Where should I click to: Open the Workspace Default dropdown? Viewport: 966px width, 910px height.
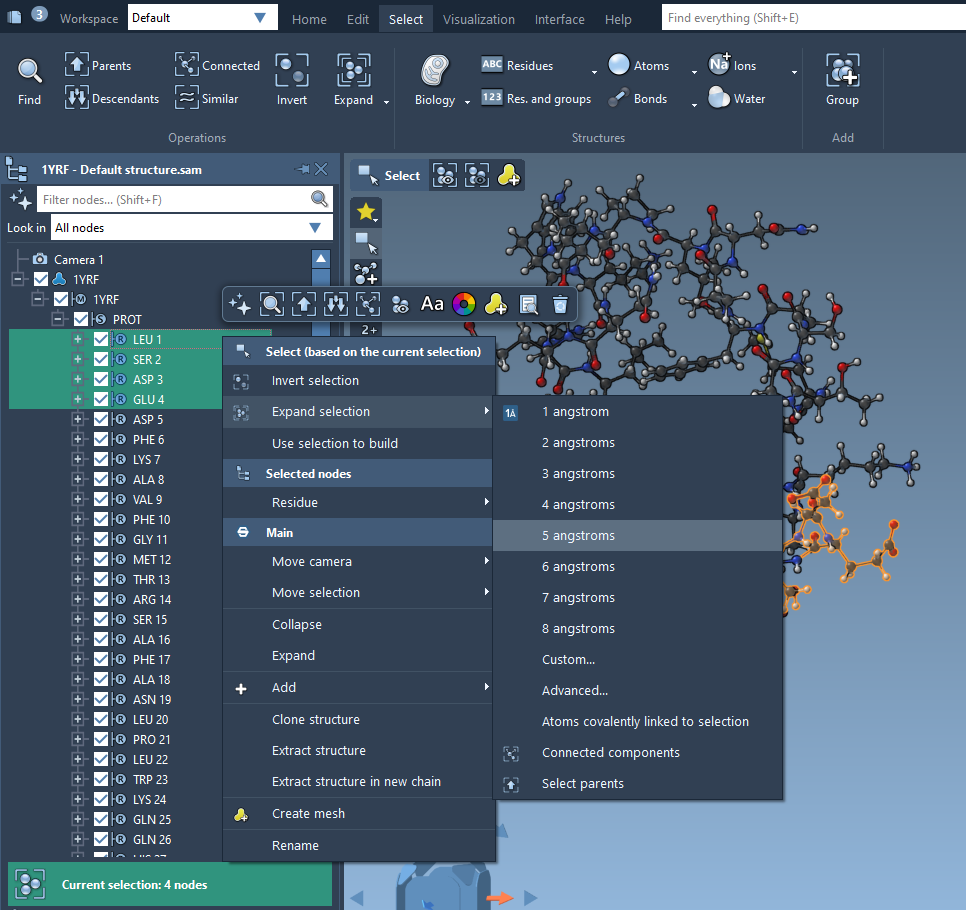tap(260, 18)
